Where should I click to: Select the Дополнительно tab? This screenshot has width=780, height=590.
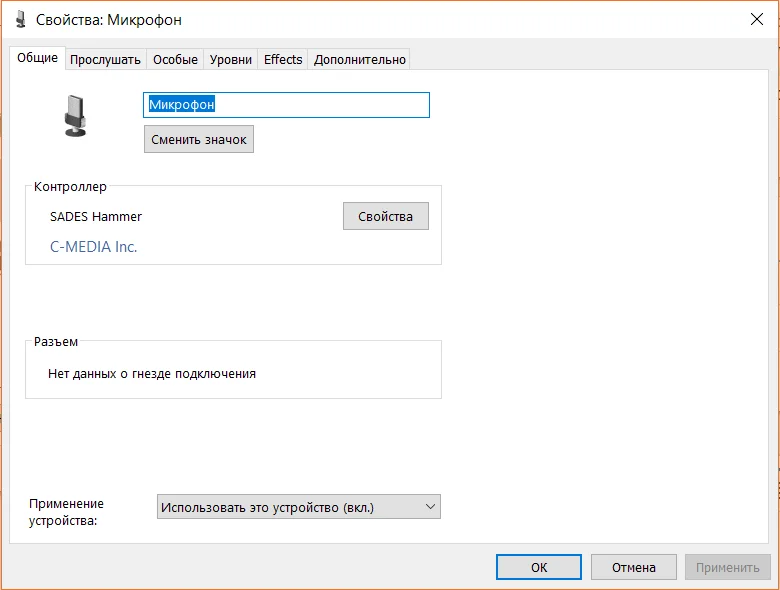pos(360,60)
